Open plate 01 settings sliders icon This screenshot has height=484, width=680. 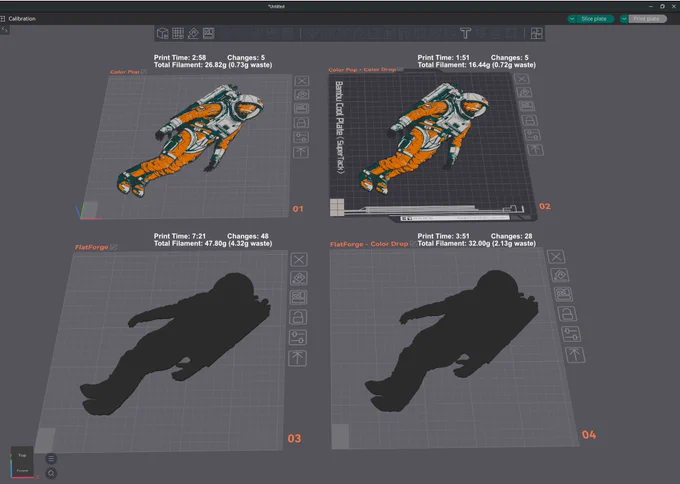[x=301, y=137]
